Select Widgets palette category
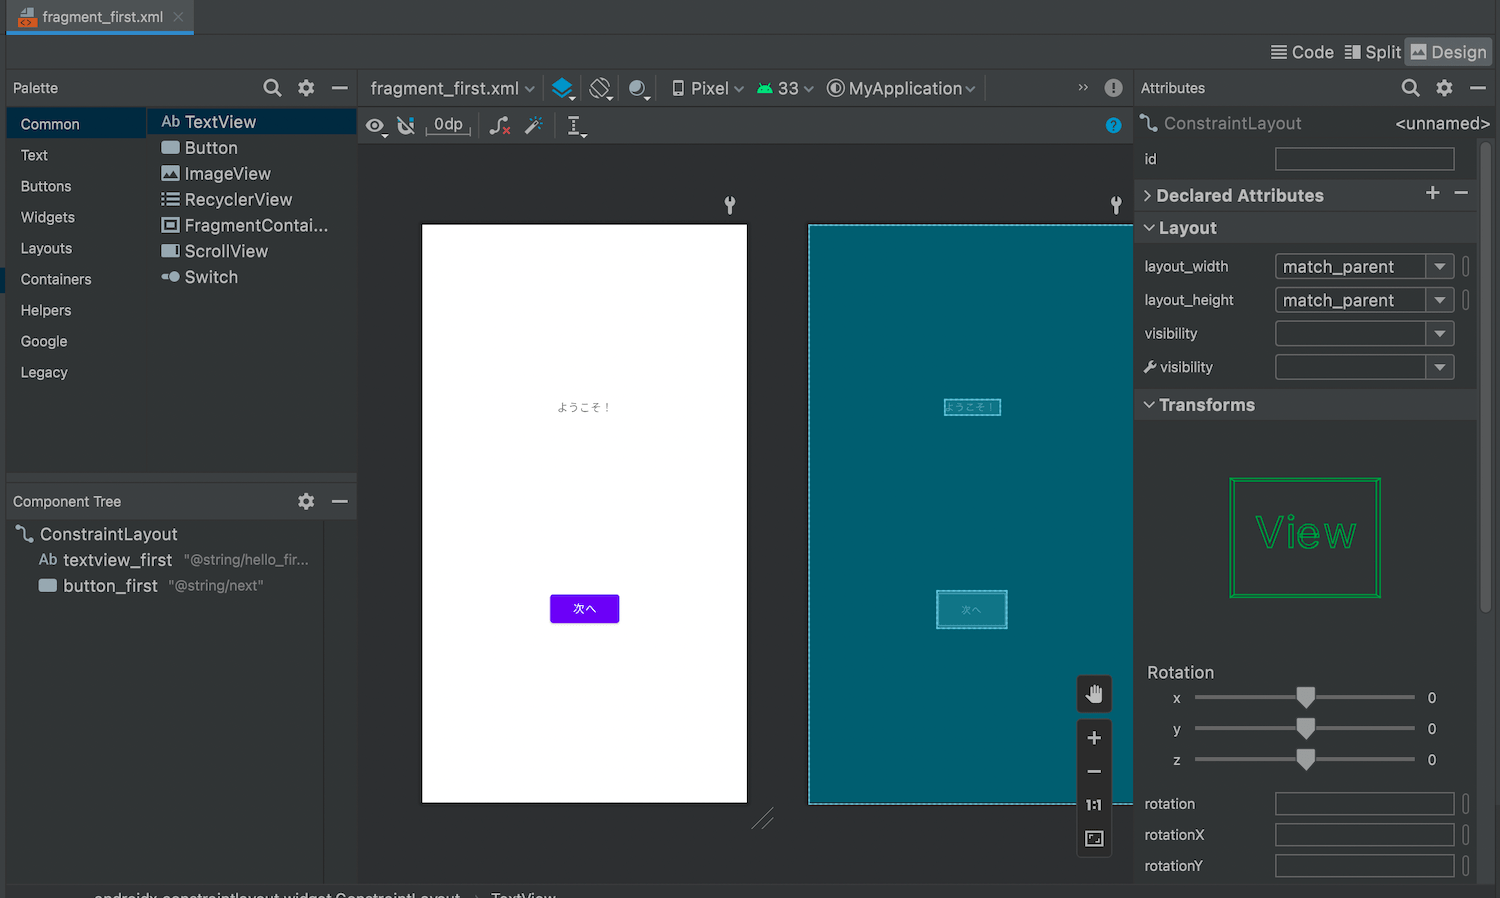 (x=76, y=217)
